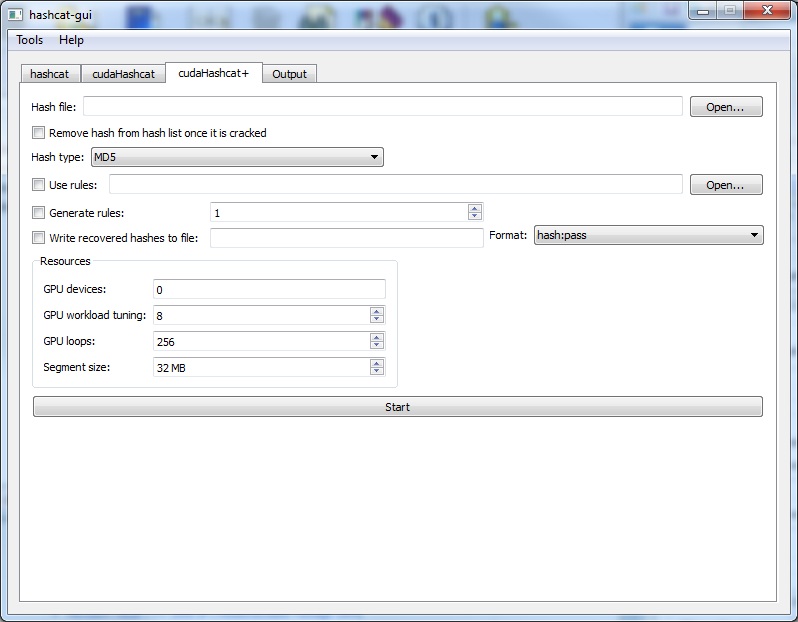This screenshot has width=798, height=622.
Task: Enable remove hash once cracked checkbox
Action: (x=38, y=133)
